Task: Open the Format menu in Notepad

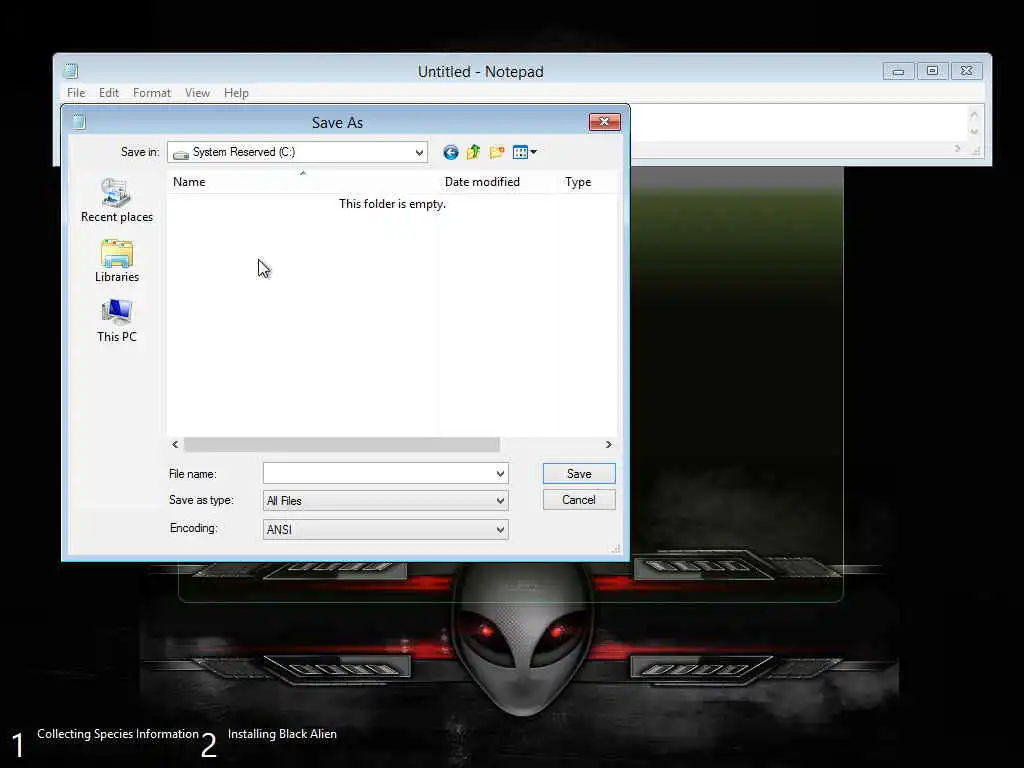Action: point(152,93)
